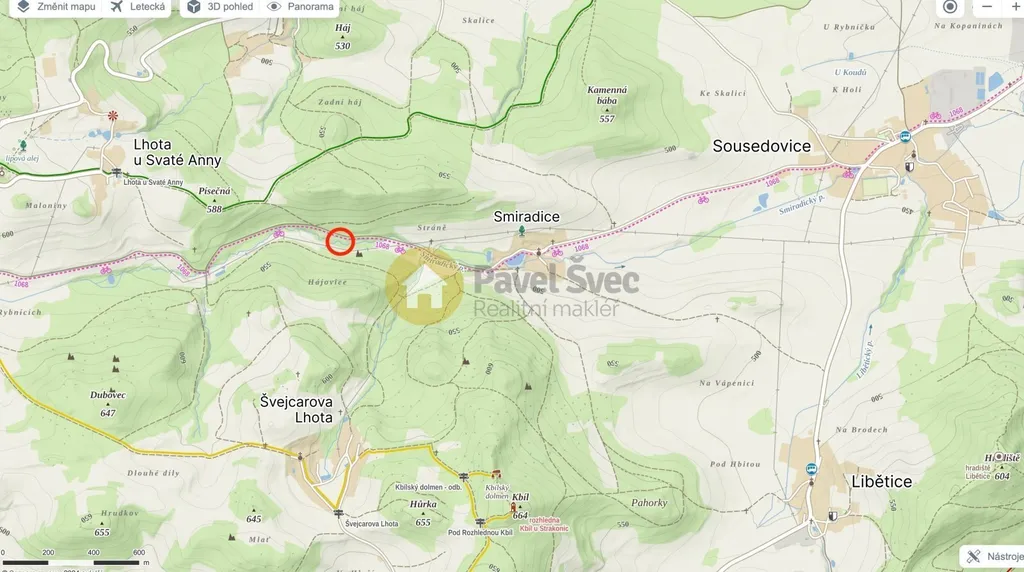Open the Lhota u Svaté Anny label
This screenshot has height=572, width=1024.
177,152
